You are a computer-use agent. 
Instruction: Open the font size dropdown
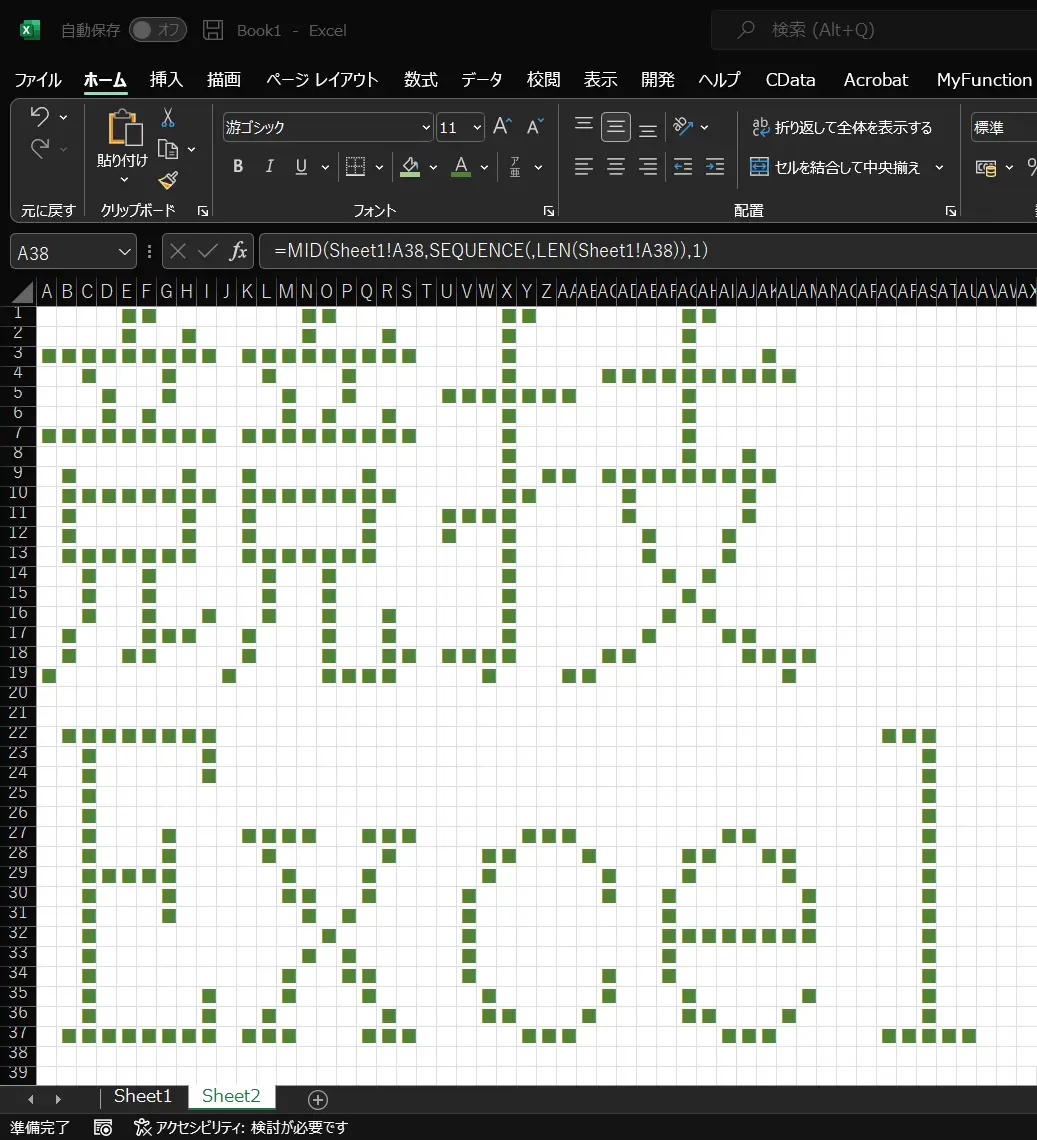[x=477, y=128]
